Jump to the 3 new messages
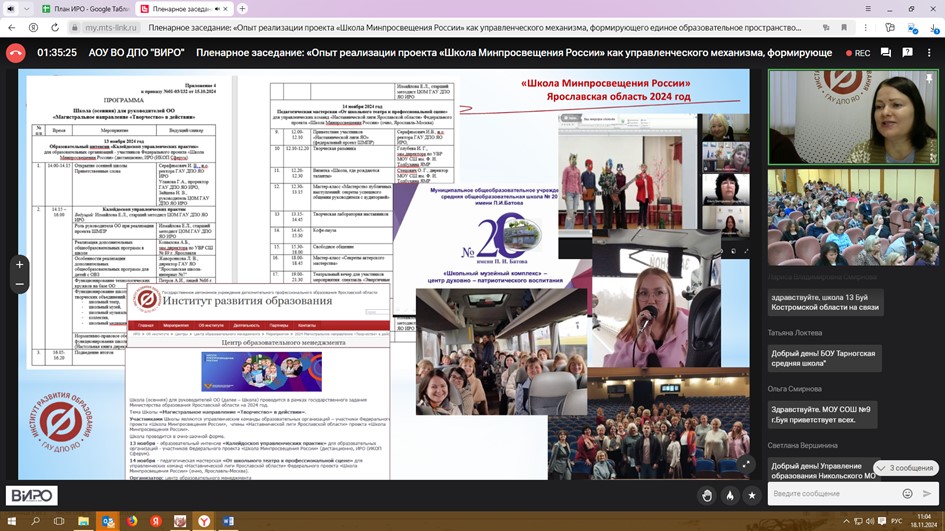945x531 pixels. (x=906, y=468)
